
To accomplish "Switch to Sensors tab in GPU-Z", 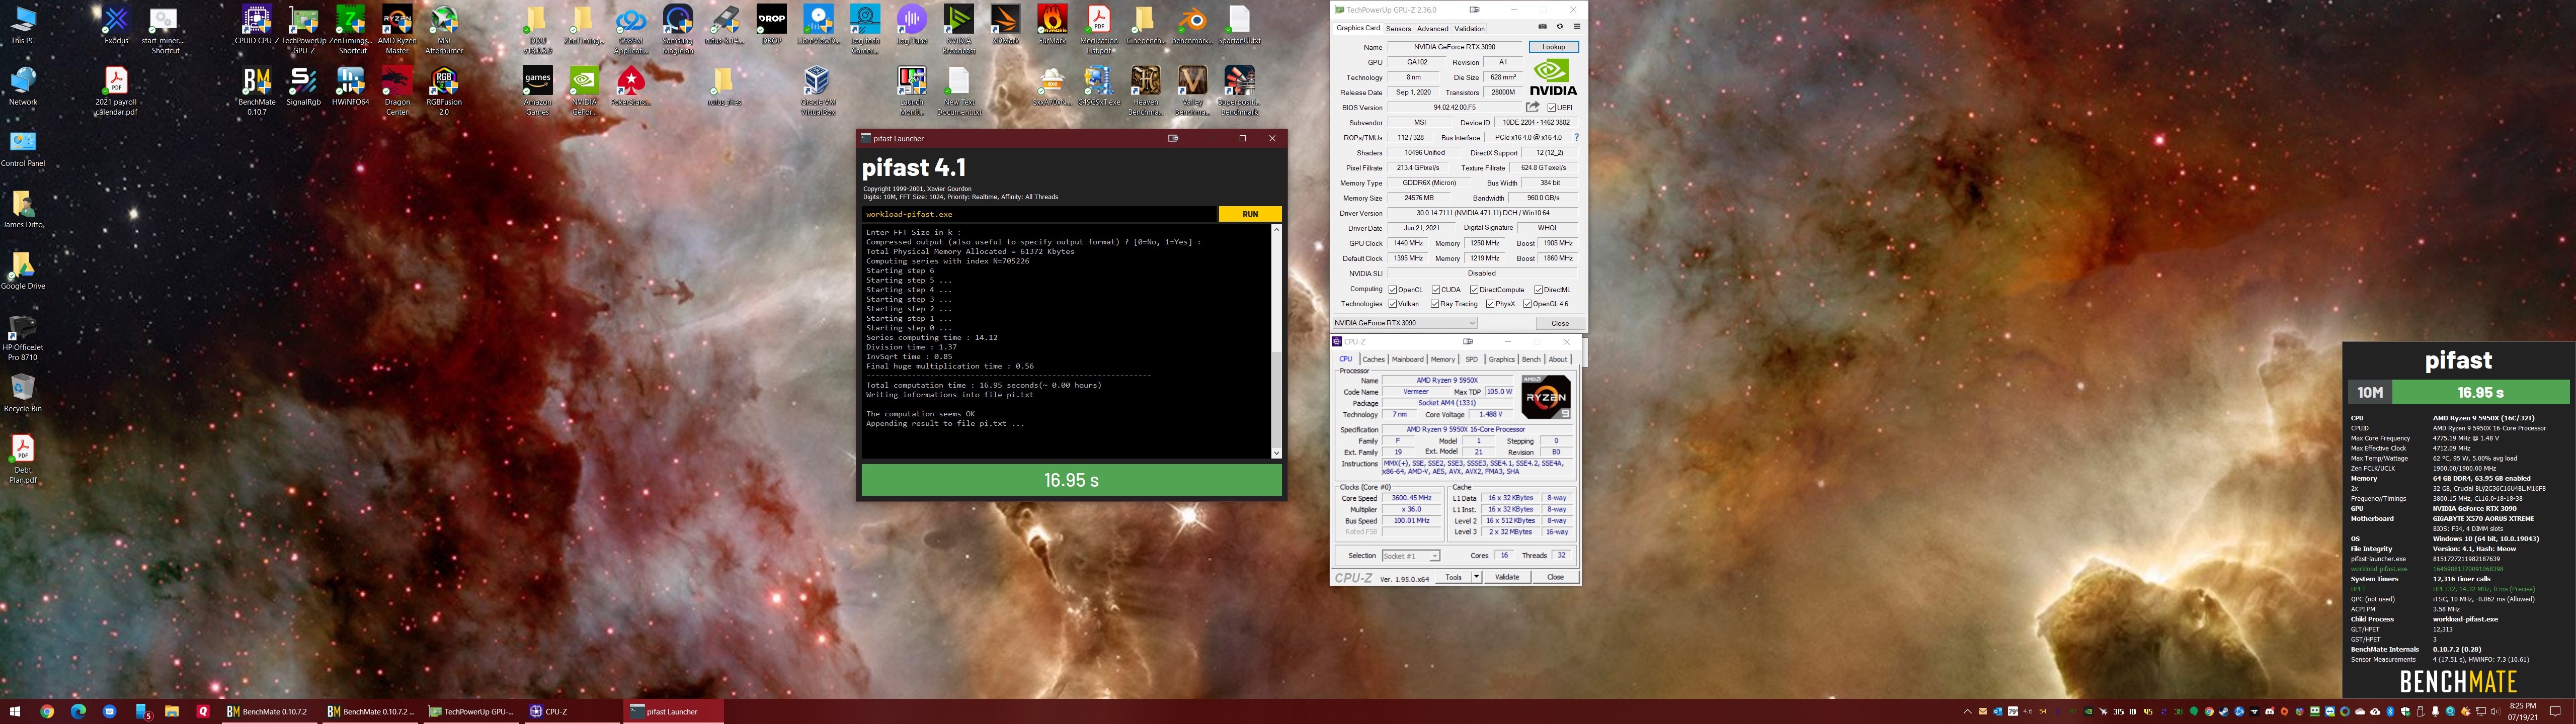I will 1398,29.
